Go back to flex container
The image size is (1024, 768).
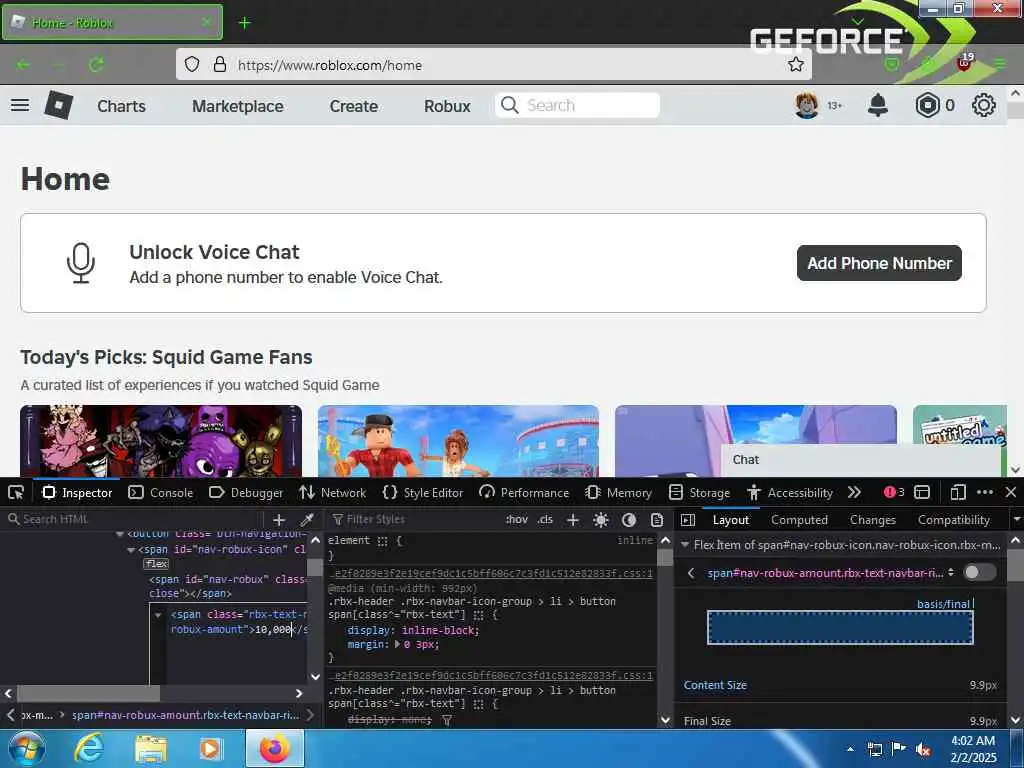pos(691,573)
